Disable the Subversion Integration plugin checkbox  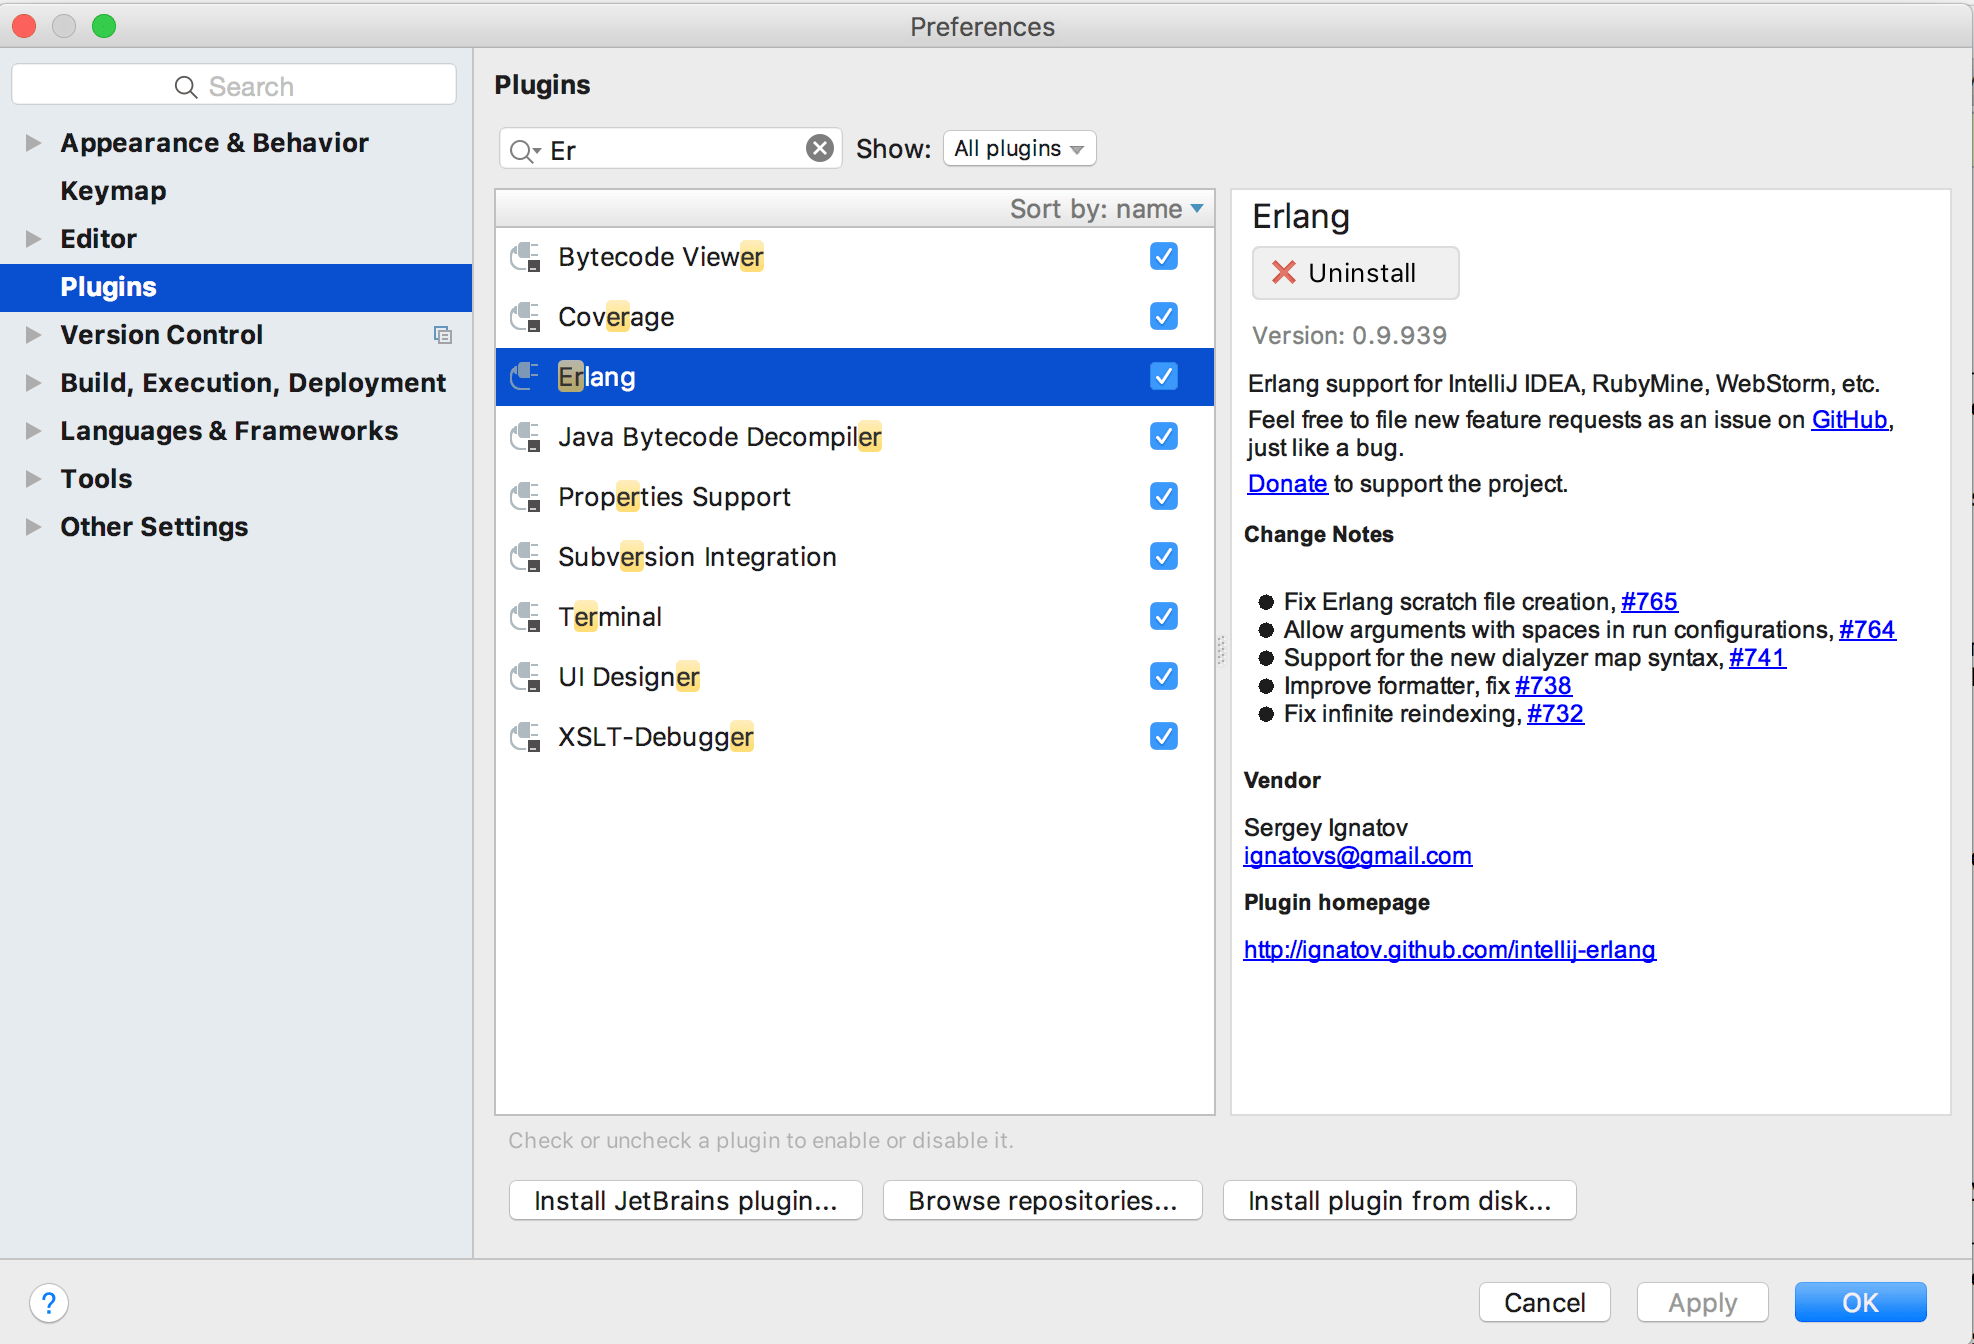click(x=1163, y=557)
